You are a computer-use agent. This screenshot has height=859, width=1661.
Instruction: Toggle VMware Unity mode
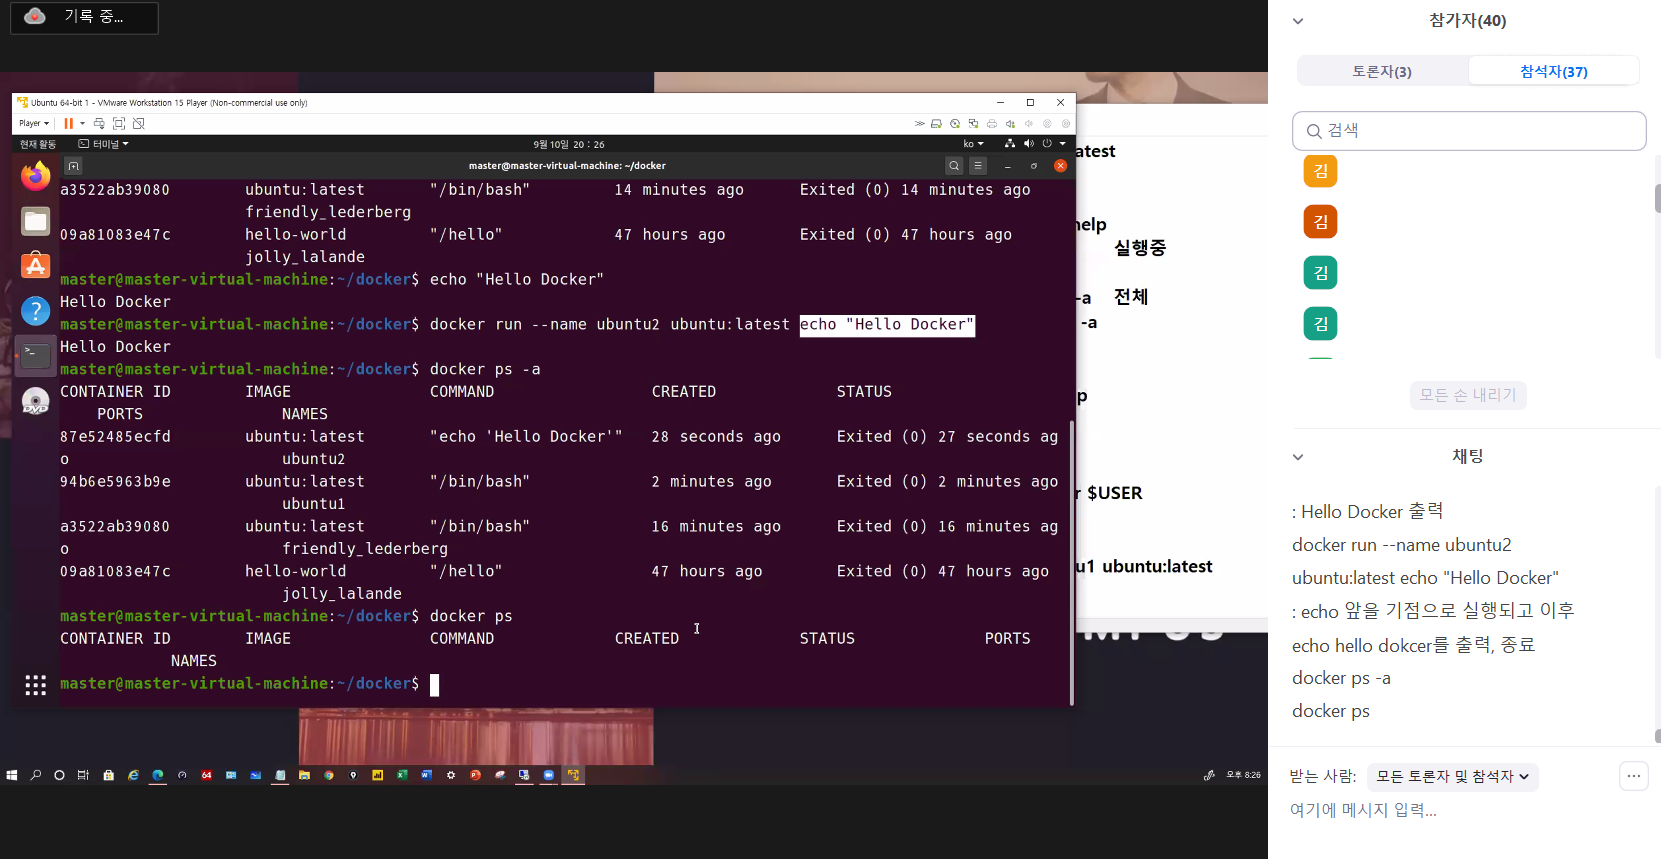pos(139,124)
